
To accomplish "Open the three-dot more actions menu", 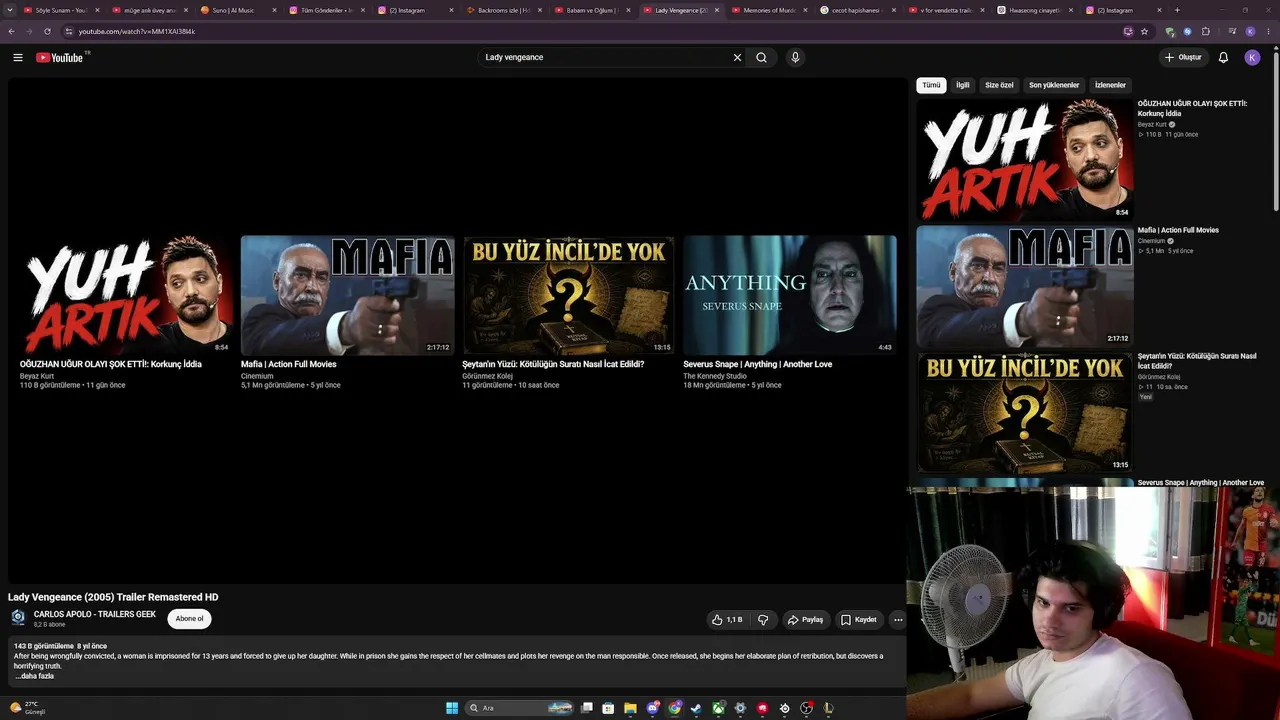I will pyautogui.click(x=898, y=620).
